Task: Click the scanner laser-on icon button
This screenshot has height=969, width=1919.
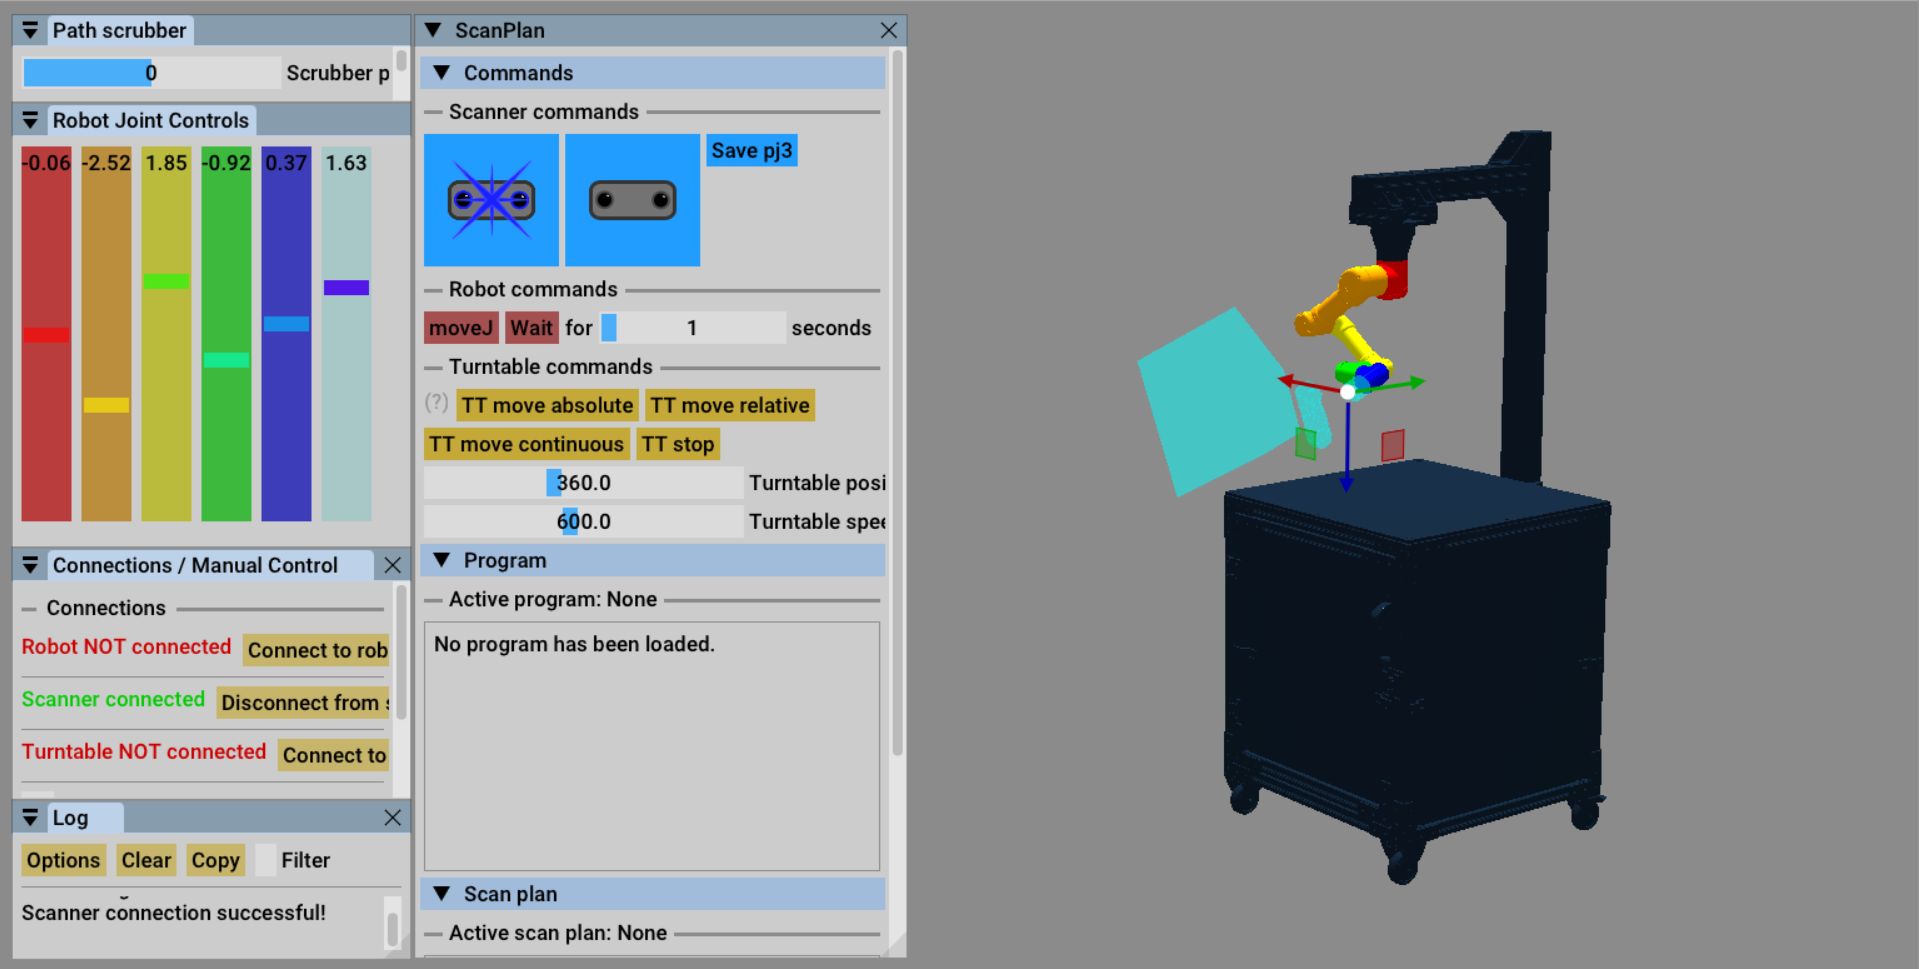Action: (x=491, y=200)
